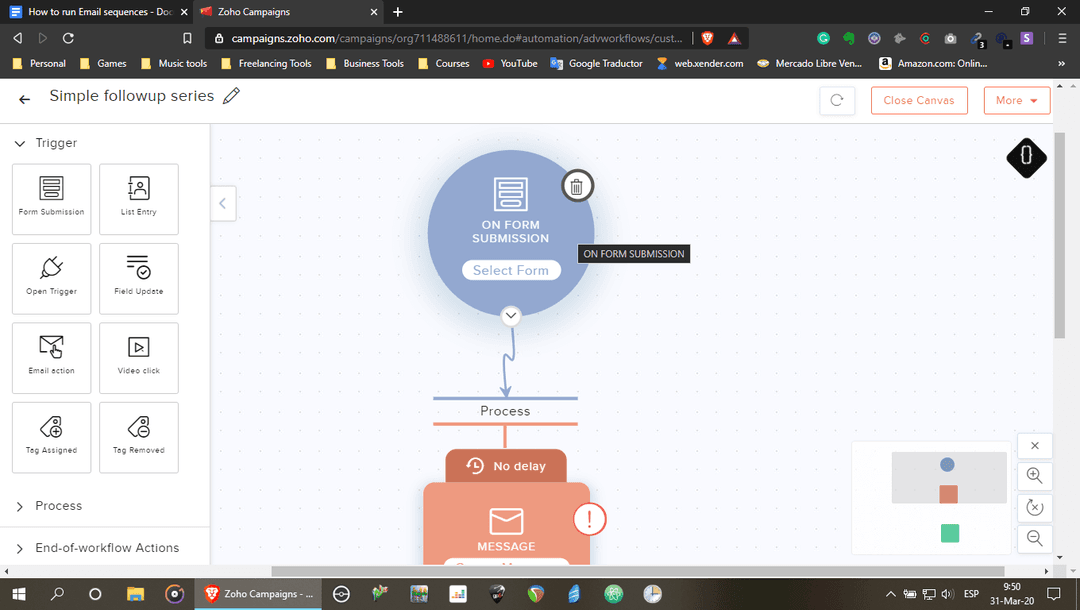The height and width of the screenshot is (610, 1080).
Task: Switch to the Zoho Campaigns tab
Action: click(290, 13)
